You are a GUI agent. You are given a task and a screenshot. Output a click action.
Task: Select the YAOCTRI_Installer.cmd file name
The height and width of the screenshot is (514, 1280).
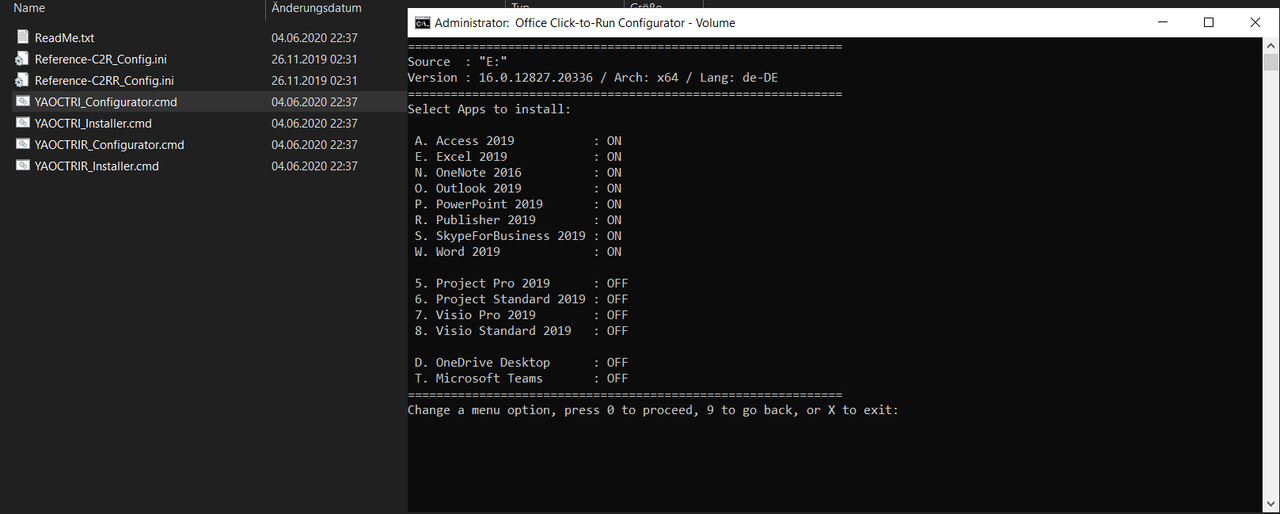click(93, 124)
